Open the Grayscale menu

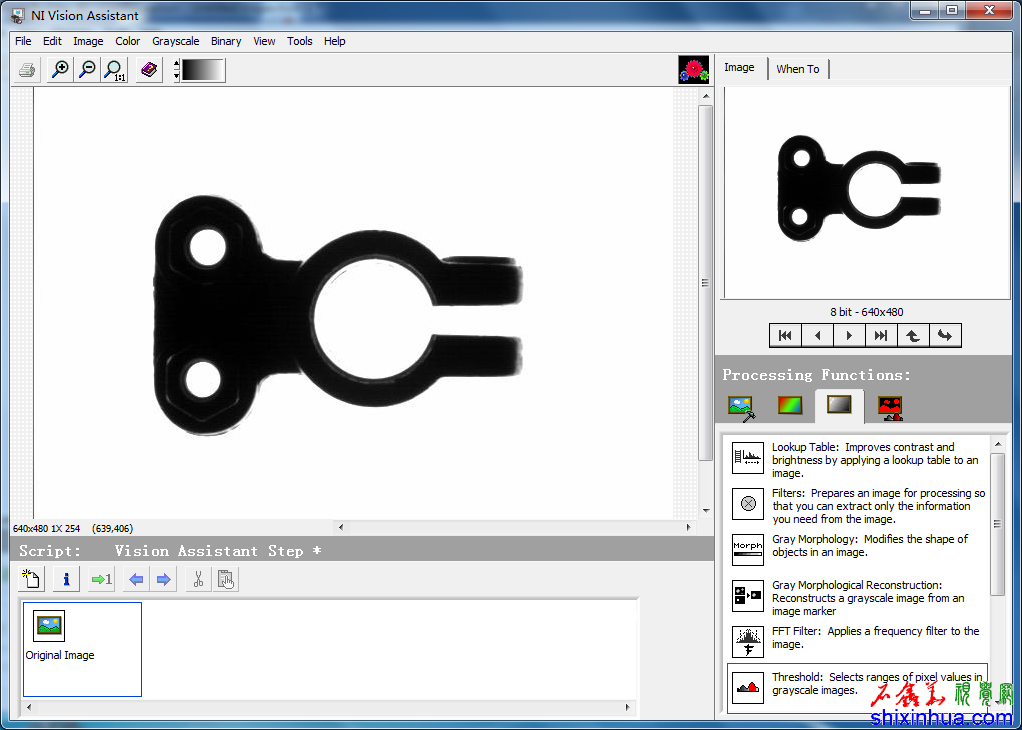point(175,41)
